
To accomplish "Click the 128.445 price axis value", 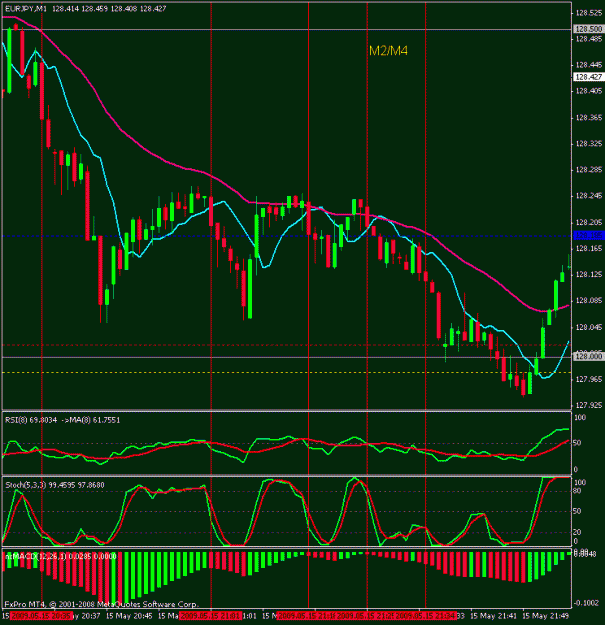I will tap(589, 65).
